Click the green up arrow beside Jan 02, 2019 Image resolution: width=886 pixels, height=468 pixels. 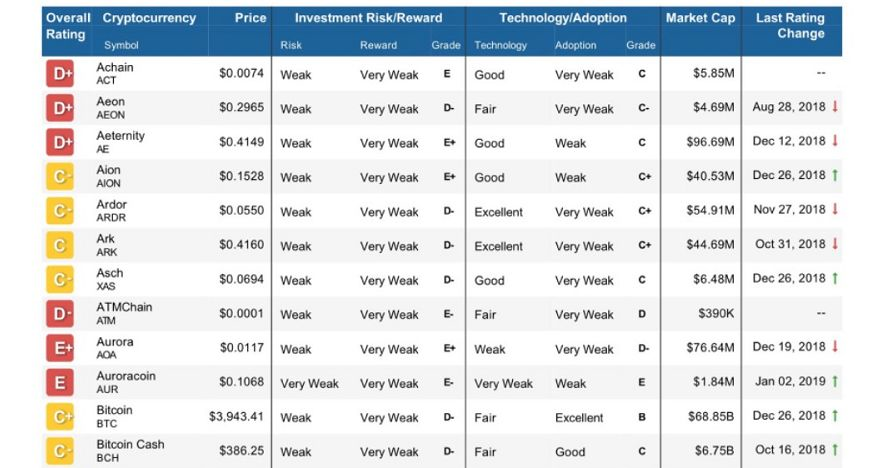(835, 382)
